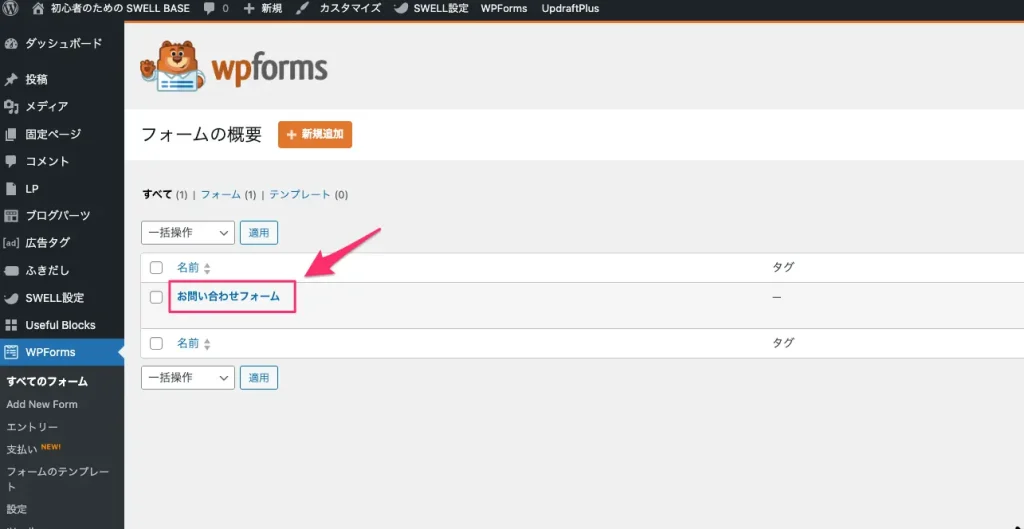Click the media icon beside メディア
Screen dimensions: 1024x529
(x=10, y=106)
